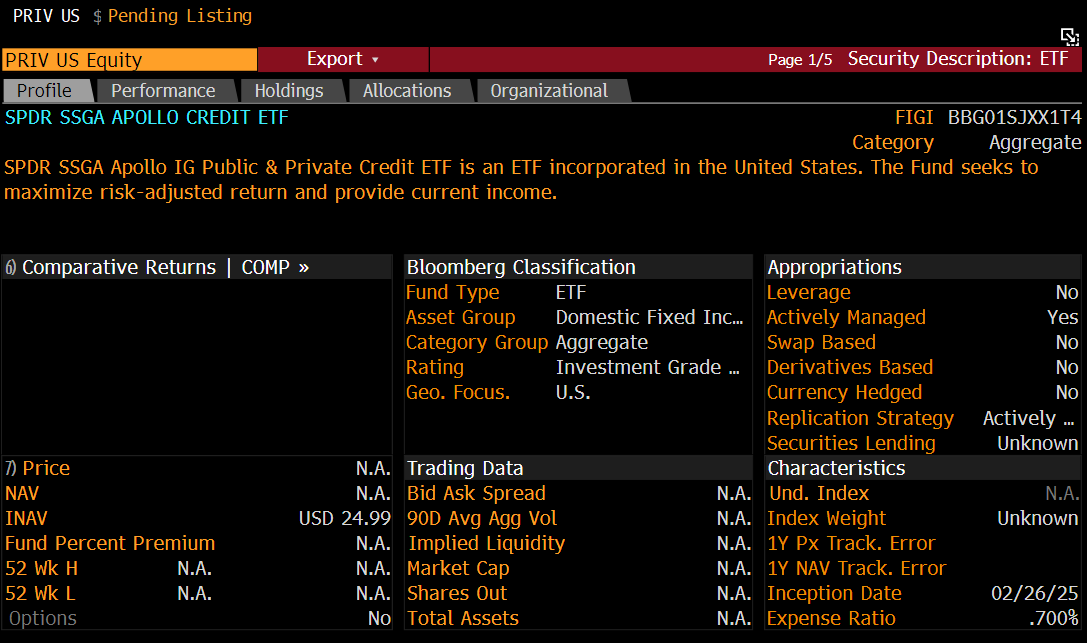
Task: Click the 1Y Px Track. Error label
Action: click(x=852, y=543)
